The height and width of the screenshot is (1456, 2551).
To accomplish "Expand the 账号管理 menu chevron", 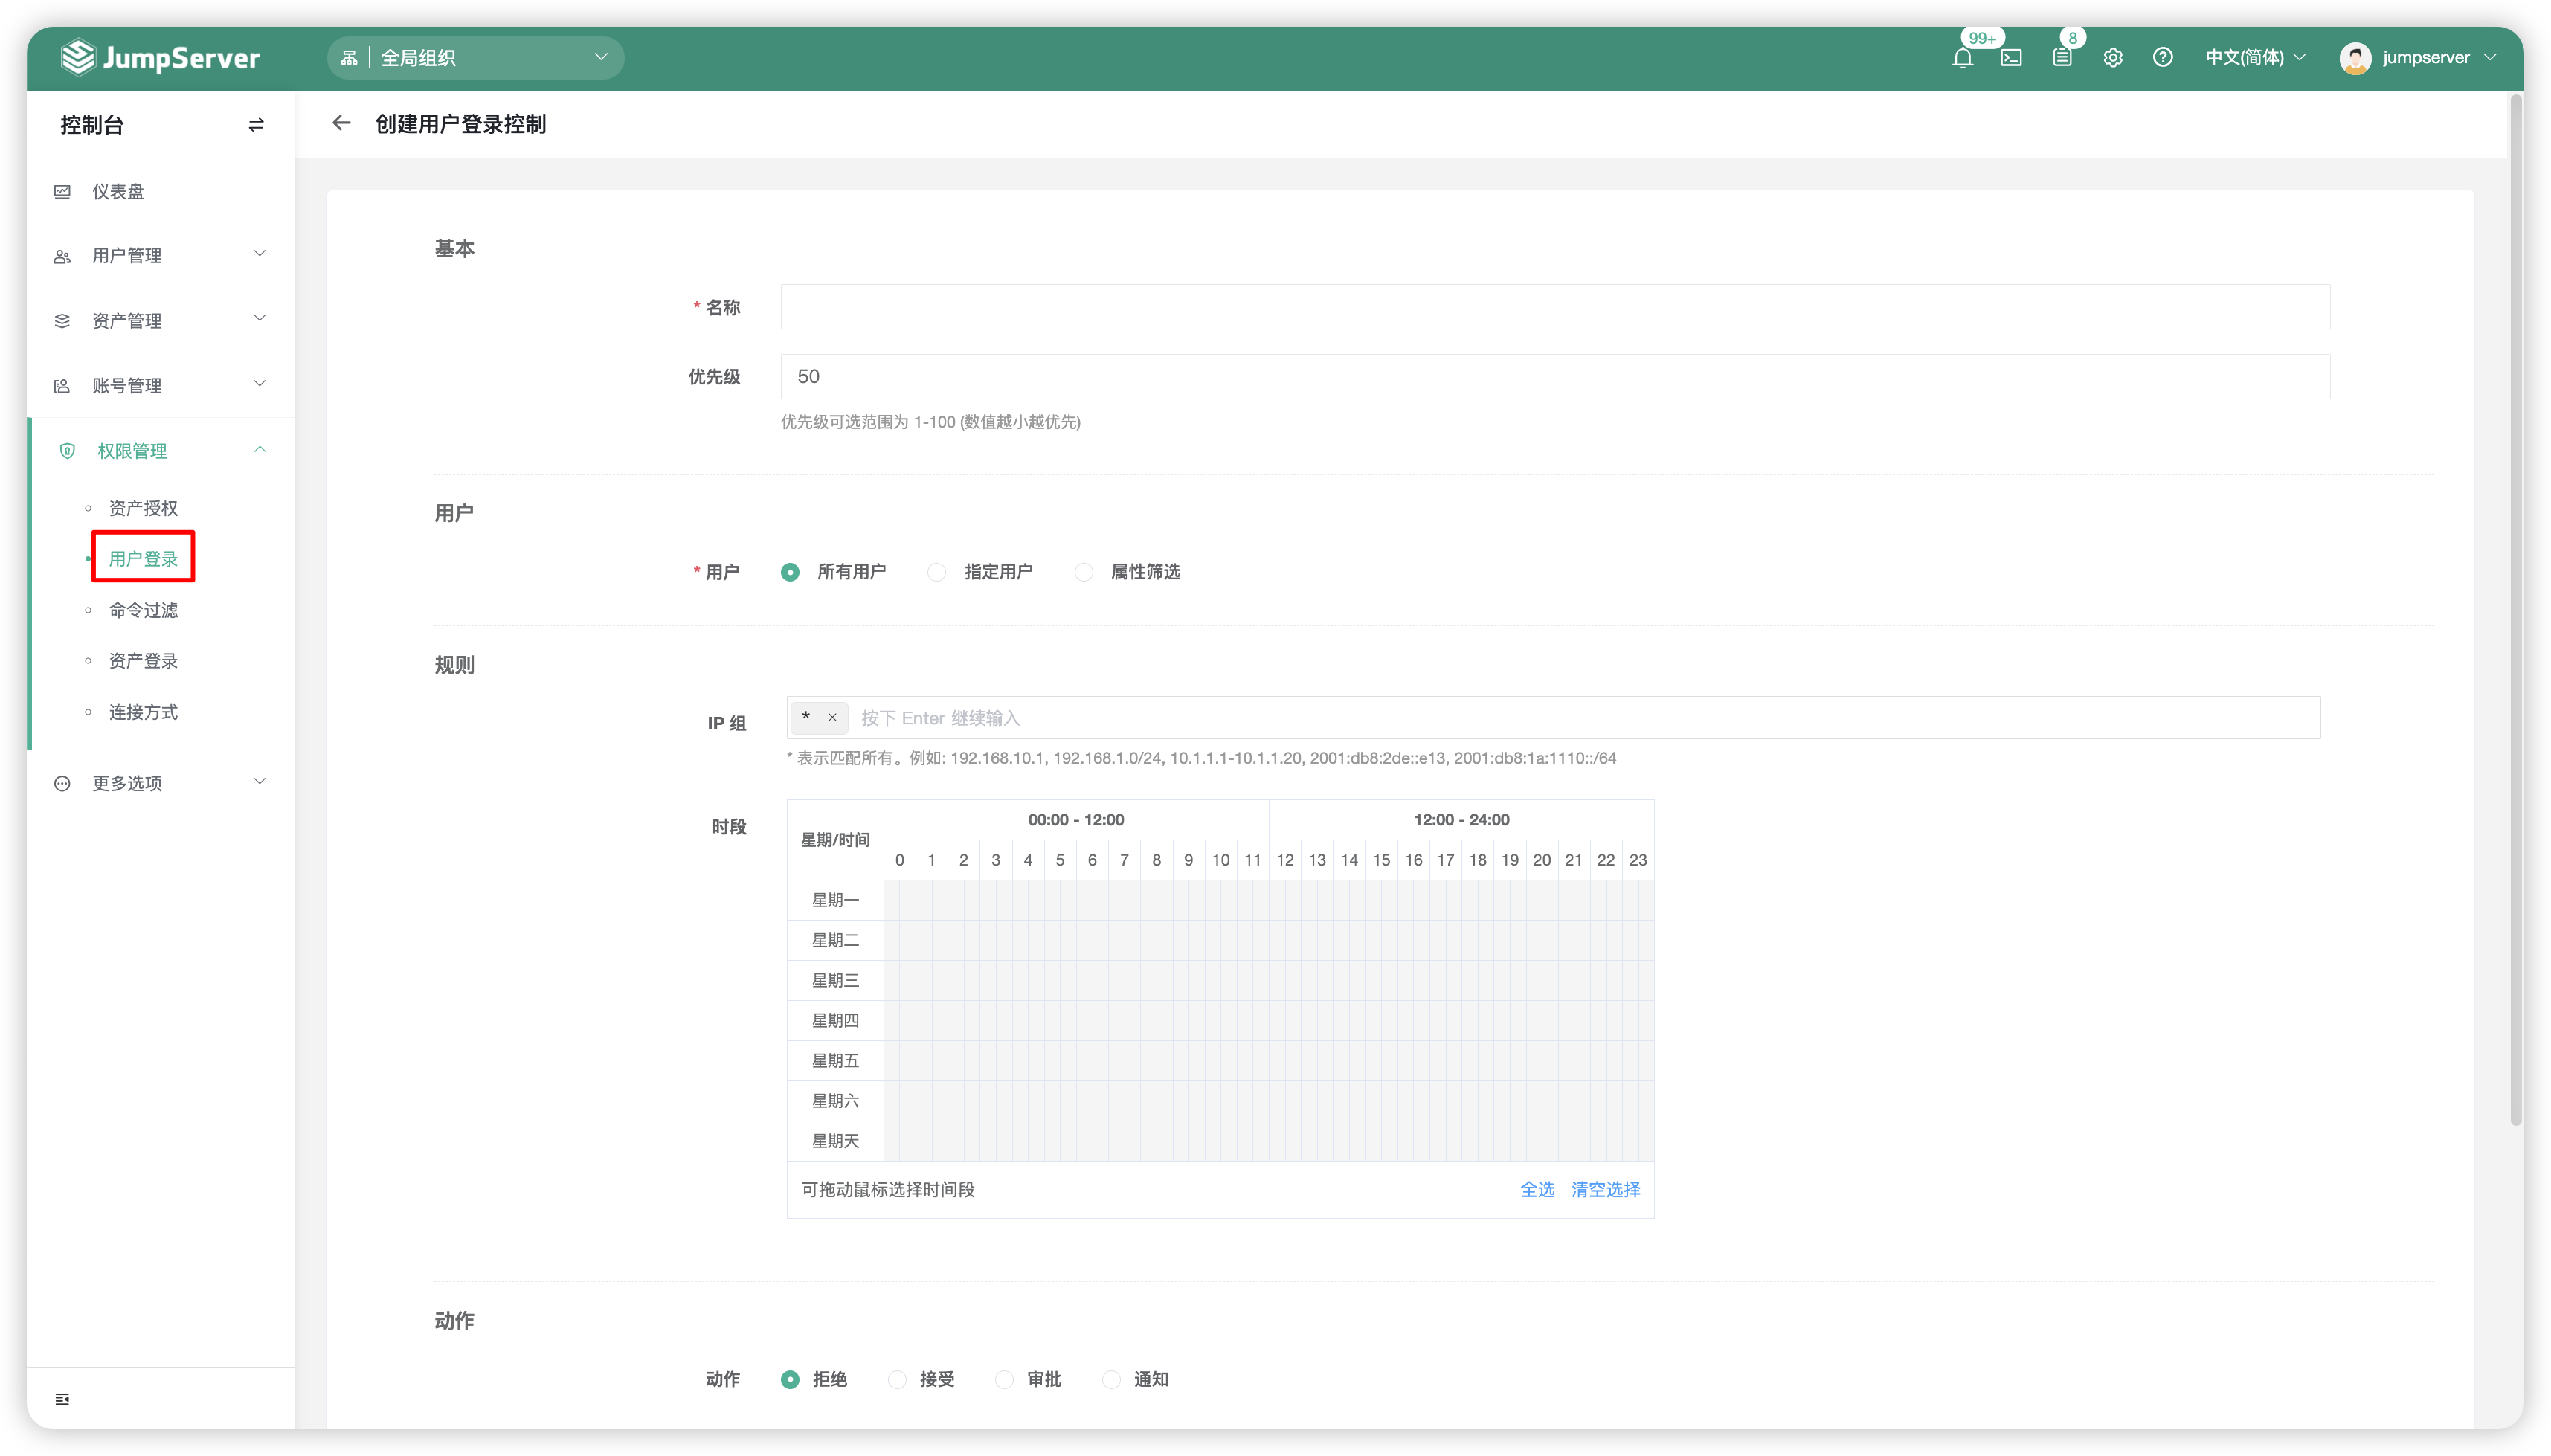I will point(260,384).
